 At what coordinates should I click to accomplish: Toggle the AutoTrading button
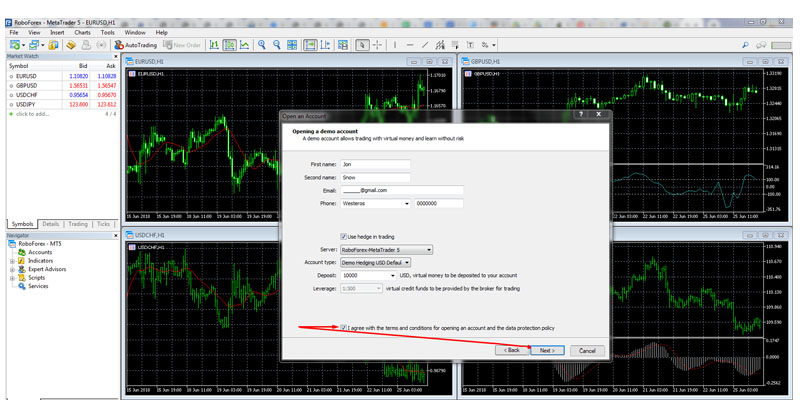point(135,45)
